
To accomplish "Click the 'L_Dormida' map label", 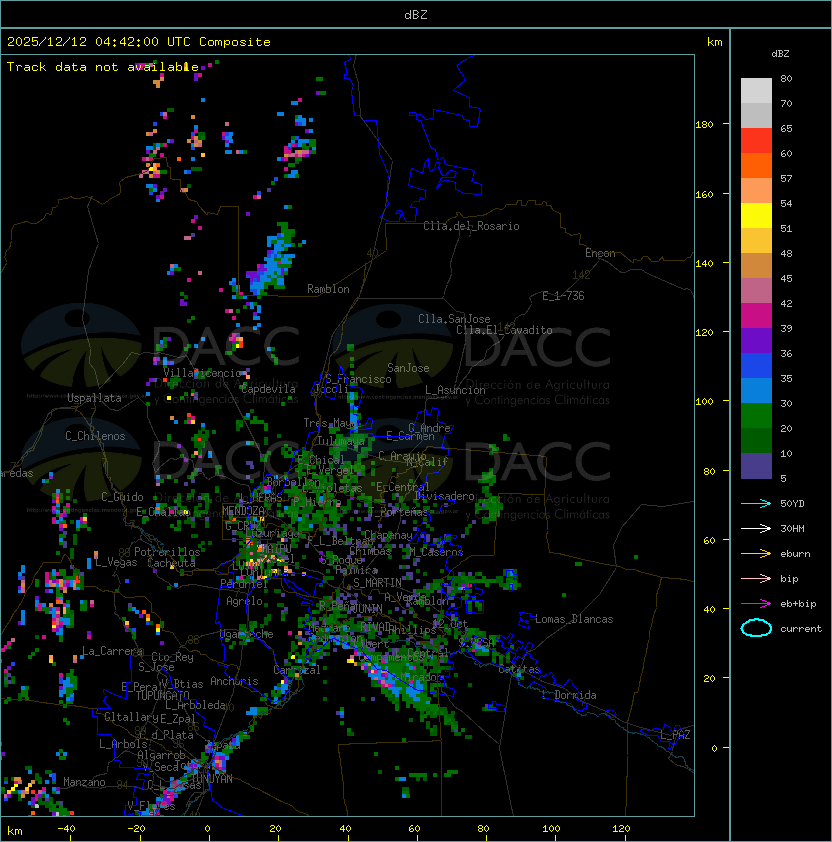I will 569,695.
